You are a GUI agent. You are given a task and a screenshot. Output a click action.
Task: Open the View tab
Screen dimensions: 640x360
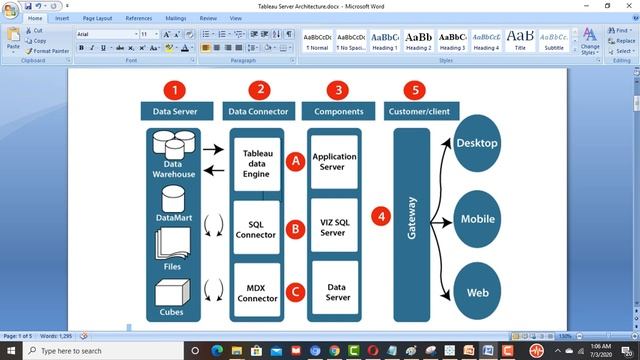(x=236, y=18)
